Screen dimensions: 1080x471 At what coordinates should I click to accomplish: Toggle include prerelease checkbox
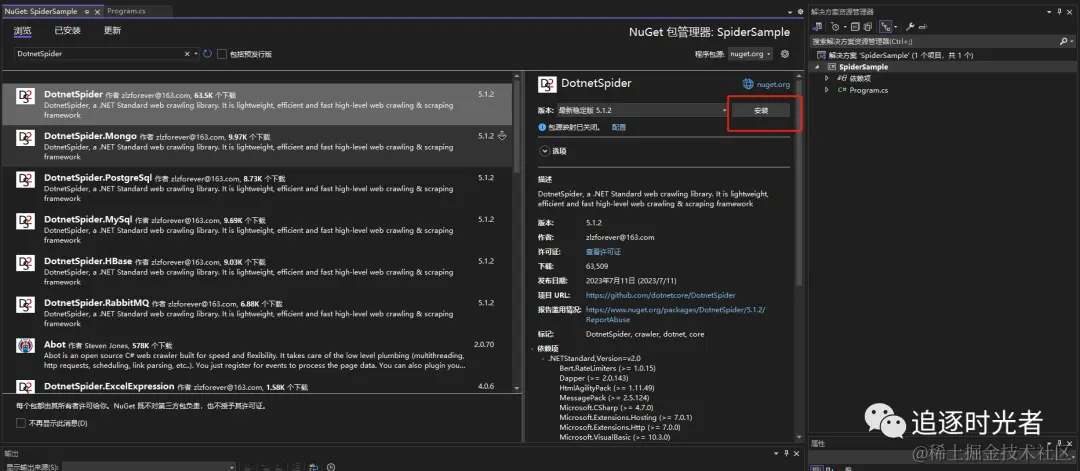click(x=222, y=53)
